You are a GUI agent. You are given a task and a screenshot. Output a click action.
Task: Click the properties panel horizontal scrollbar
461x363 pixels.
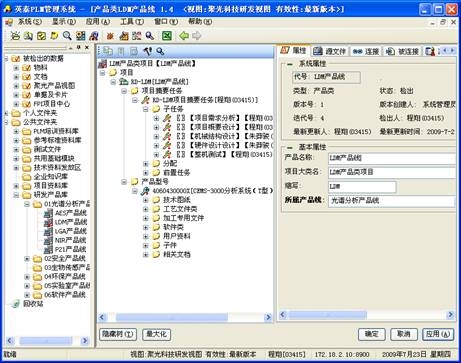click(366, 315)
